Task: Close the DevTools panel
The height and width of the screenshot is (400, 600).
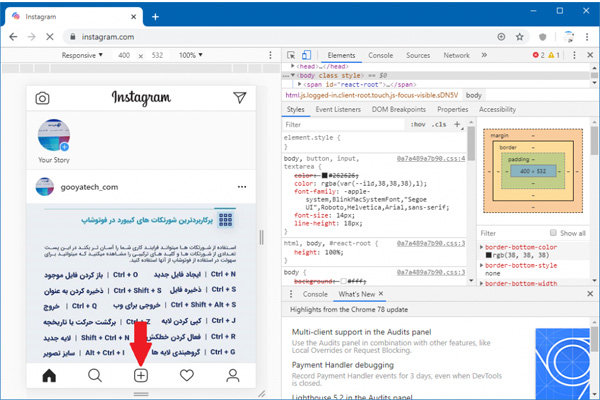Action: 590,55
